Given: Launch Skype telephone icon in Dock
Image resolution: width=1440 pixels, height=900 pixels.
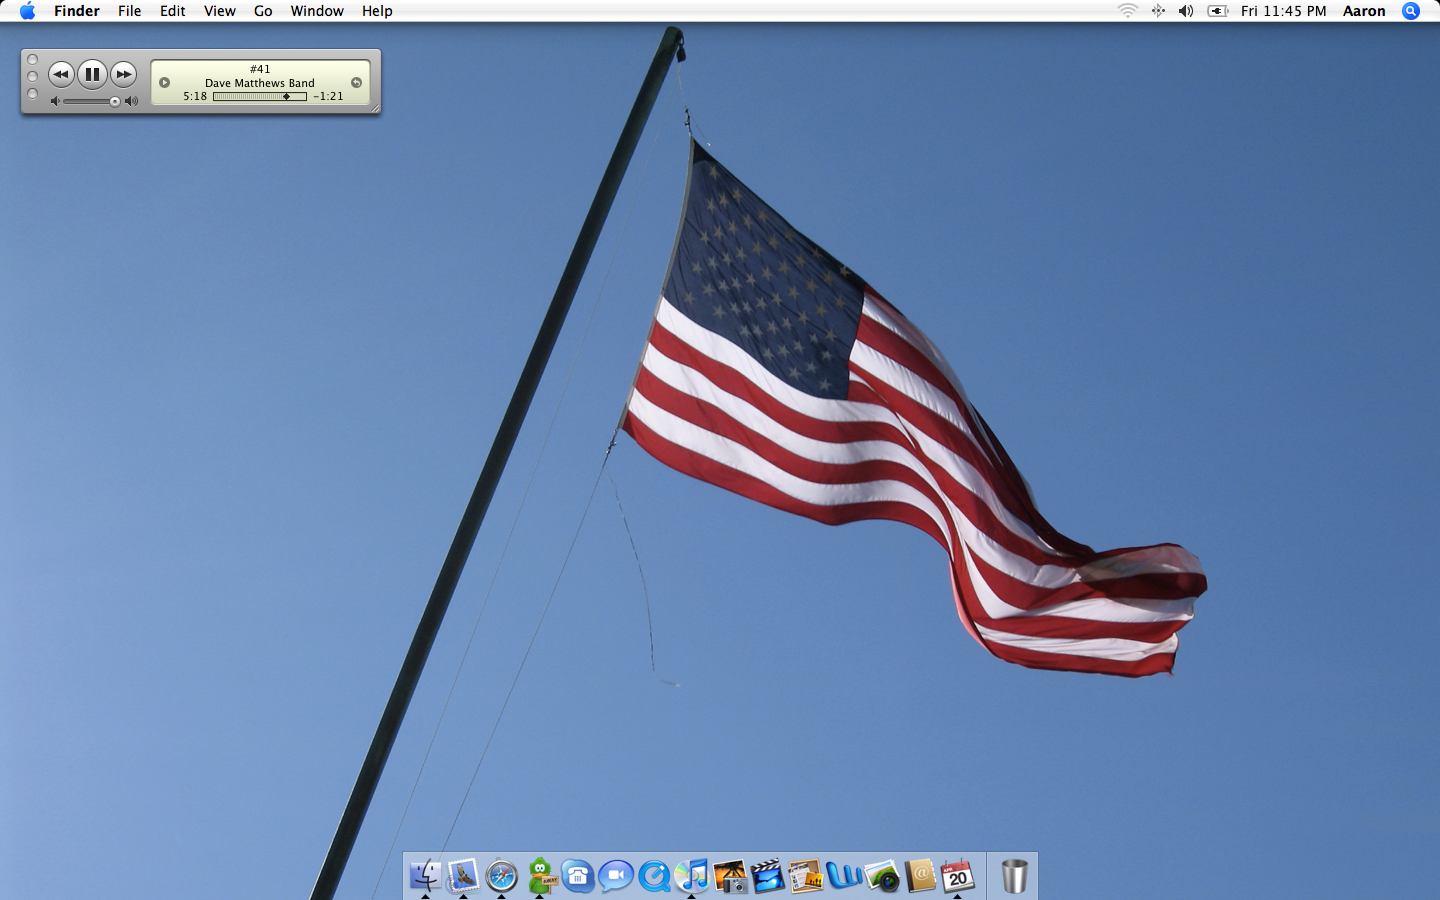Looking at the screenshot, I should click(578, 876).
